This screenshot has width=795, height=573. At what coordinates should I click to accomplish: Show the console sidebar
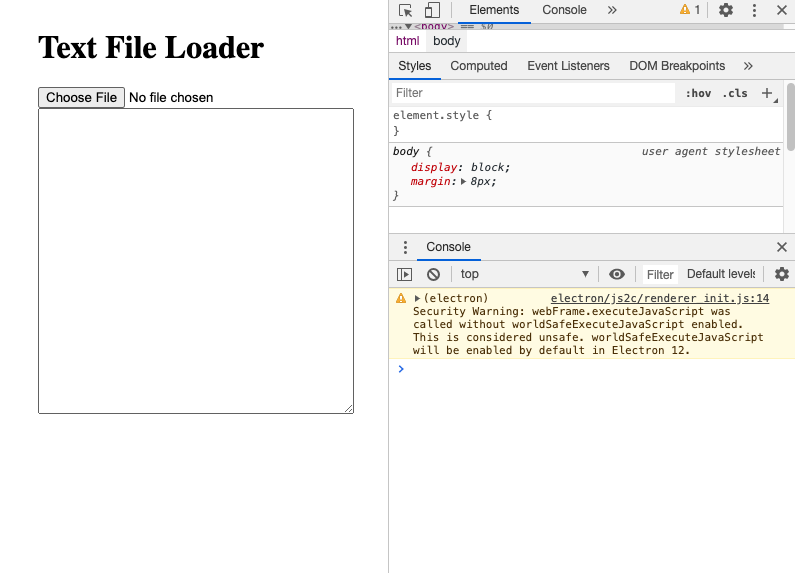tap(404, 274)
